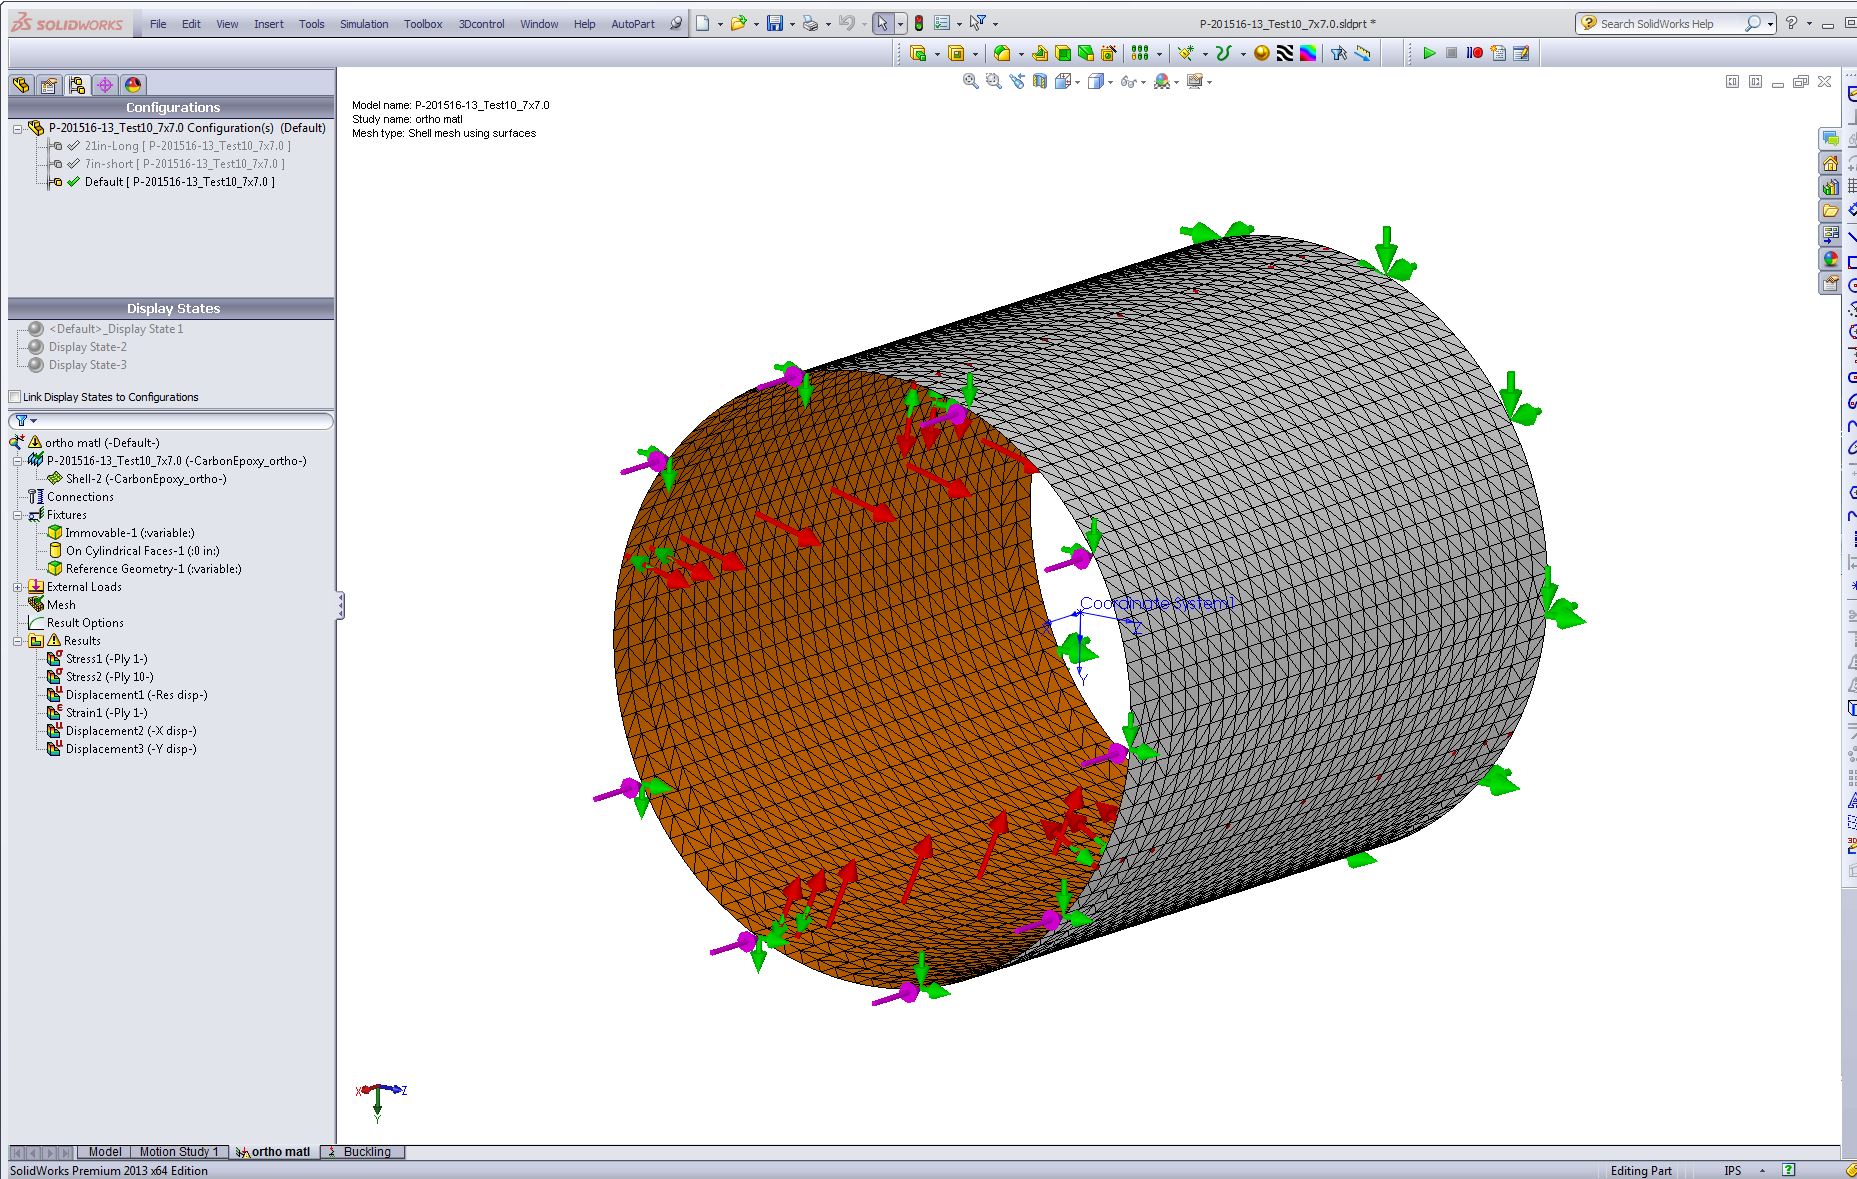Screen dimensions: 1857x1179
Task: Open the File menu
Action: coord(158,24)
